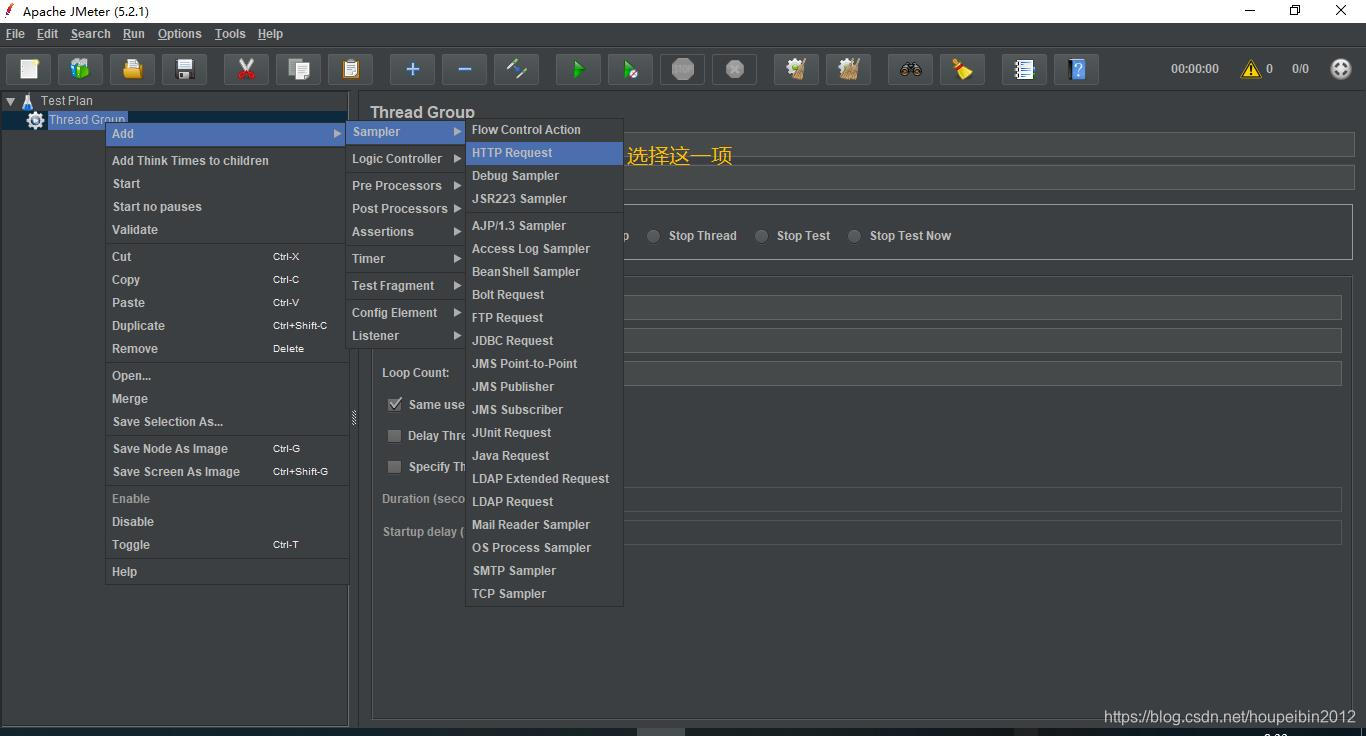Screen dimensions: 1366x736
Task: Click the Help question mark icon
Action: tap(1076, 69)
